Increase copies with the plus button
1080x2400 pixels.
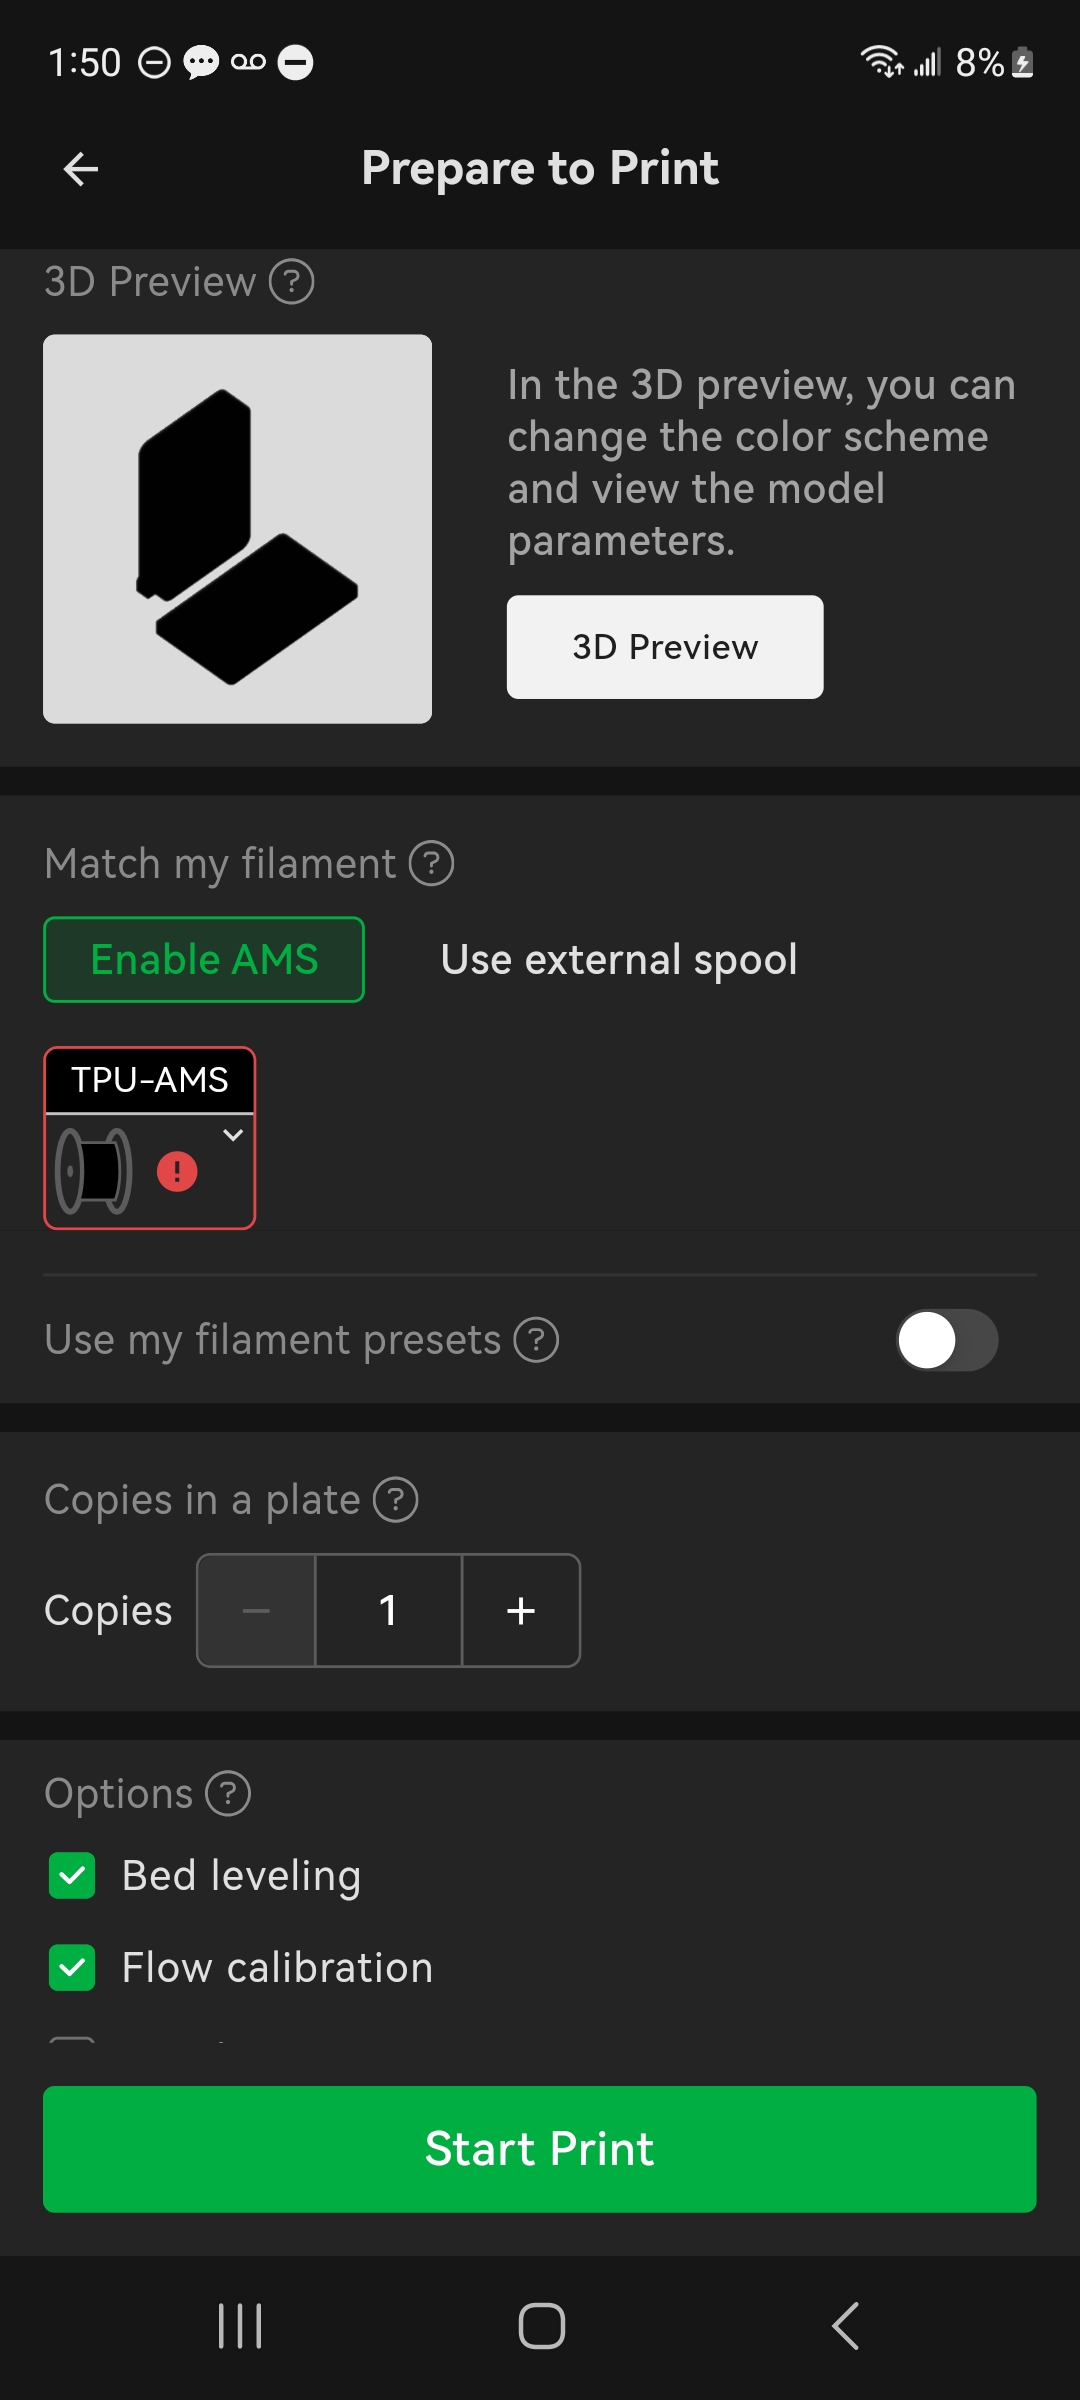click(521, 1611)
